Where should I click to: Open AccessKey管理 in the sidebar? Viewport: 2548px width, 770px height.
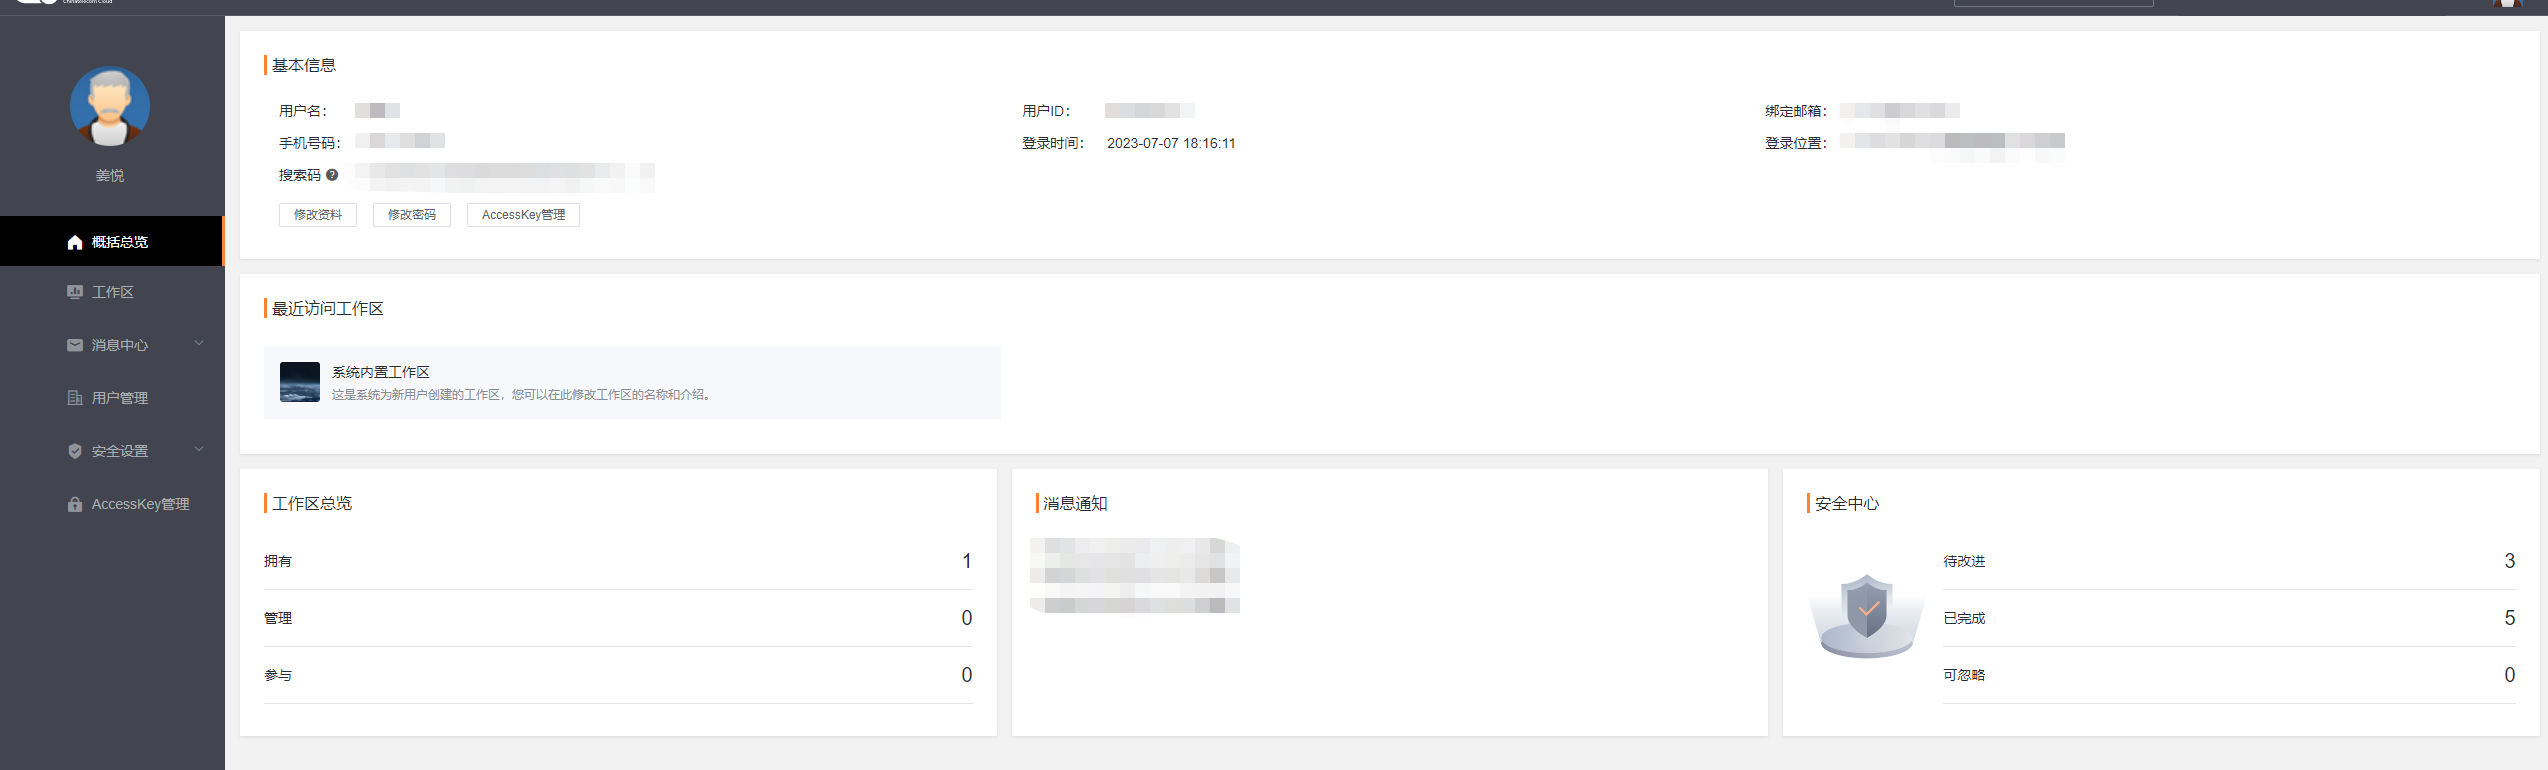pyautogui.click(x=112, y=504)
